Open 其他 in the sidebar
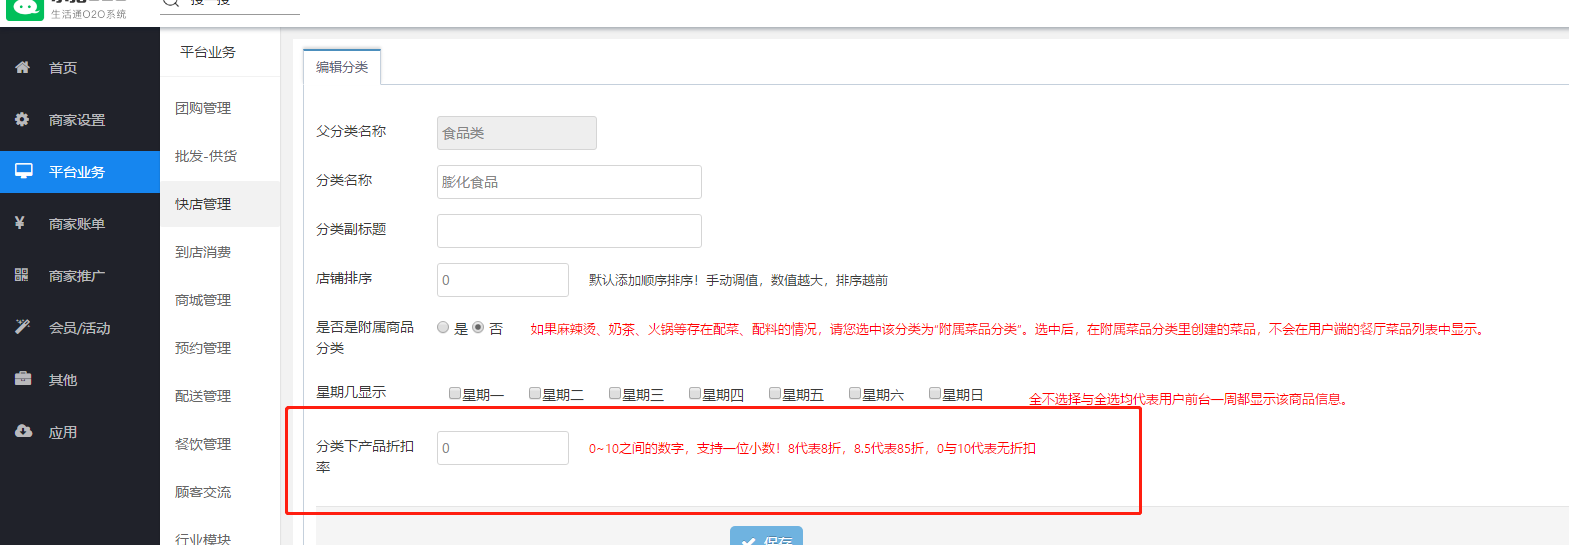Image resolution: width=1569 pixels, height=545 pixels. click(80, 380)
